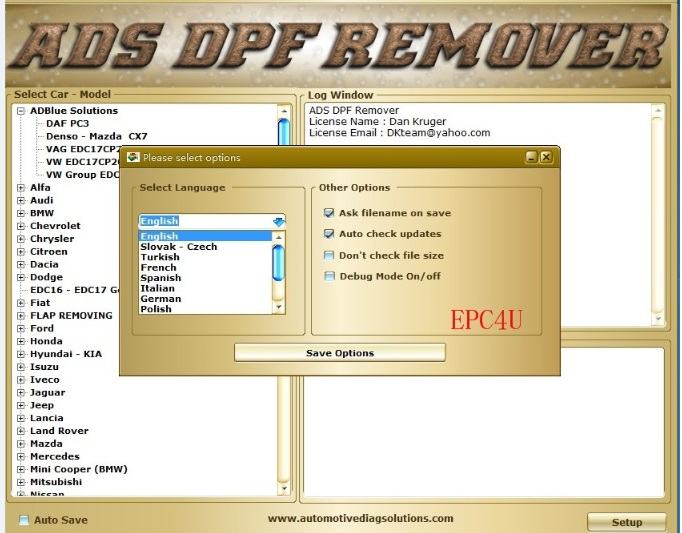
Task: Click the language list scrollbar thumb
Action: [x=278, y=263]
